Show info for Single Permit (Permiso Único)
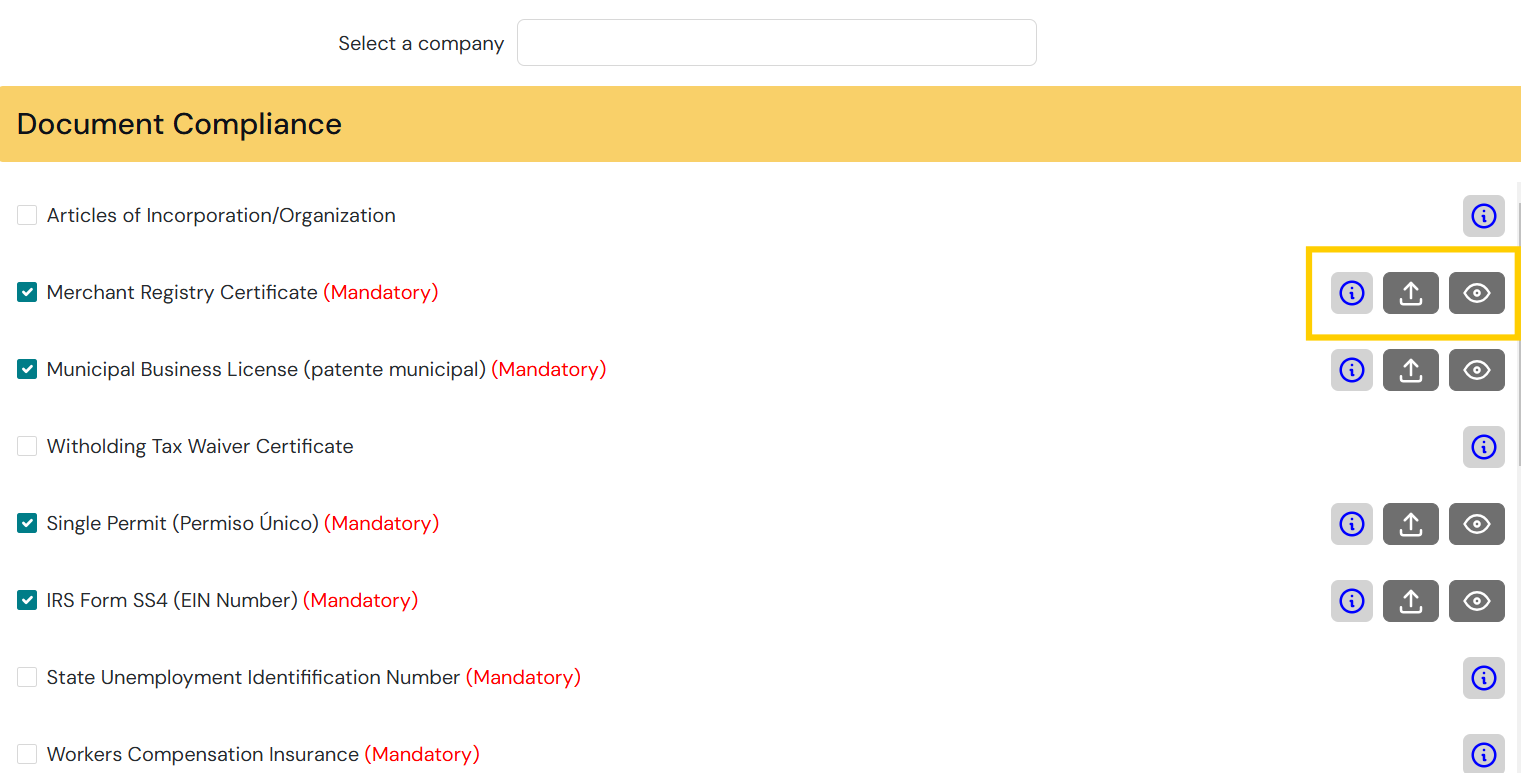This screenshot has width=1521, height=777. tap(1351, 524)
